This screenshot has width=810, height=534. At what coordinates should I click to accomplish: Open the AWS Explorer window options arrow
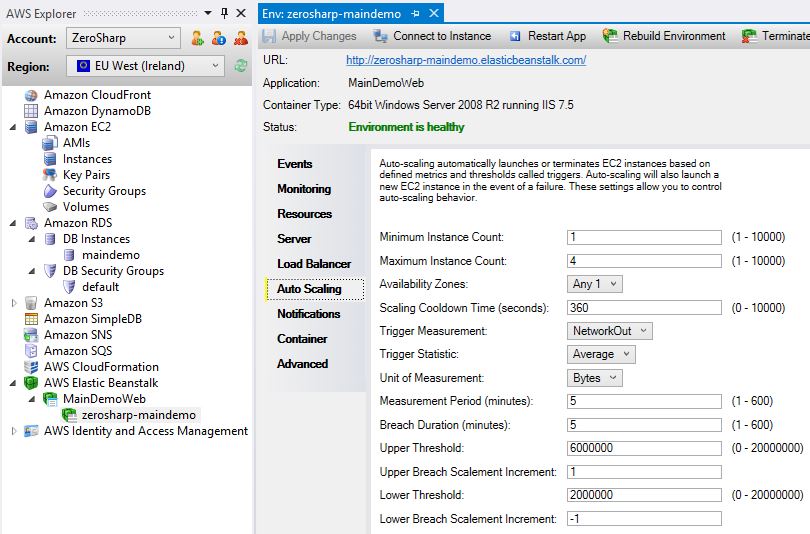[208, 13]
